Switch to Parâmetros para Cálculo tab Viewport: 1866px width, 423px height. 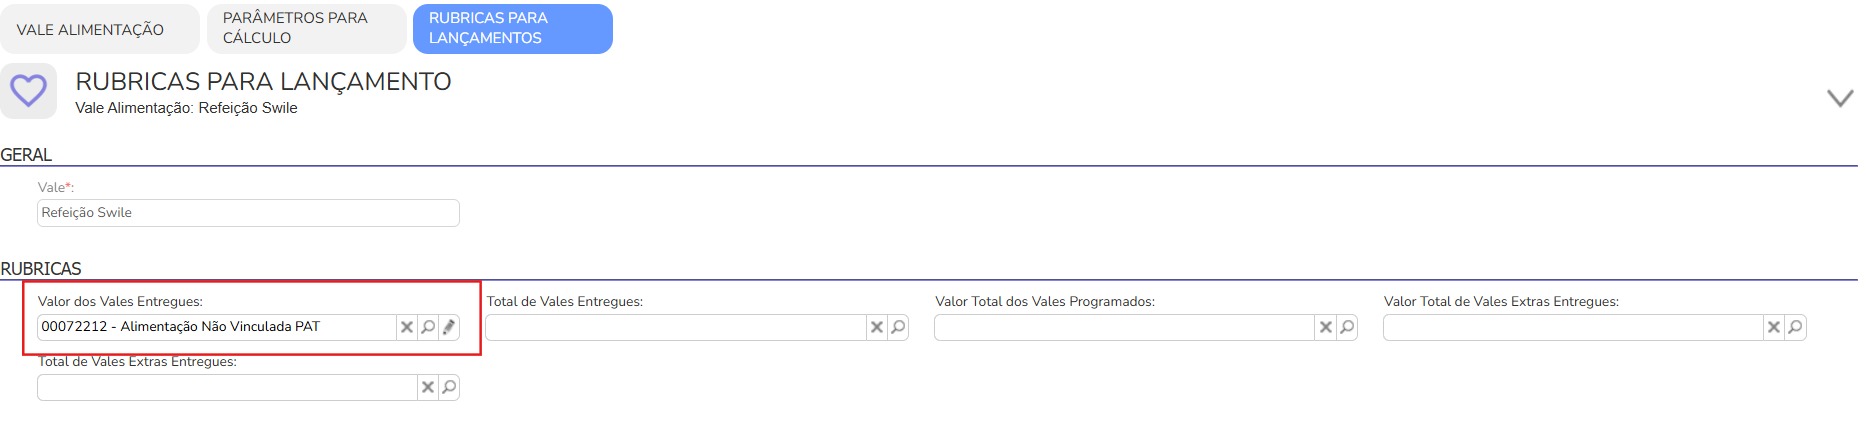(306, 28)
